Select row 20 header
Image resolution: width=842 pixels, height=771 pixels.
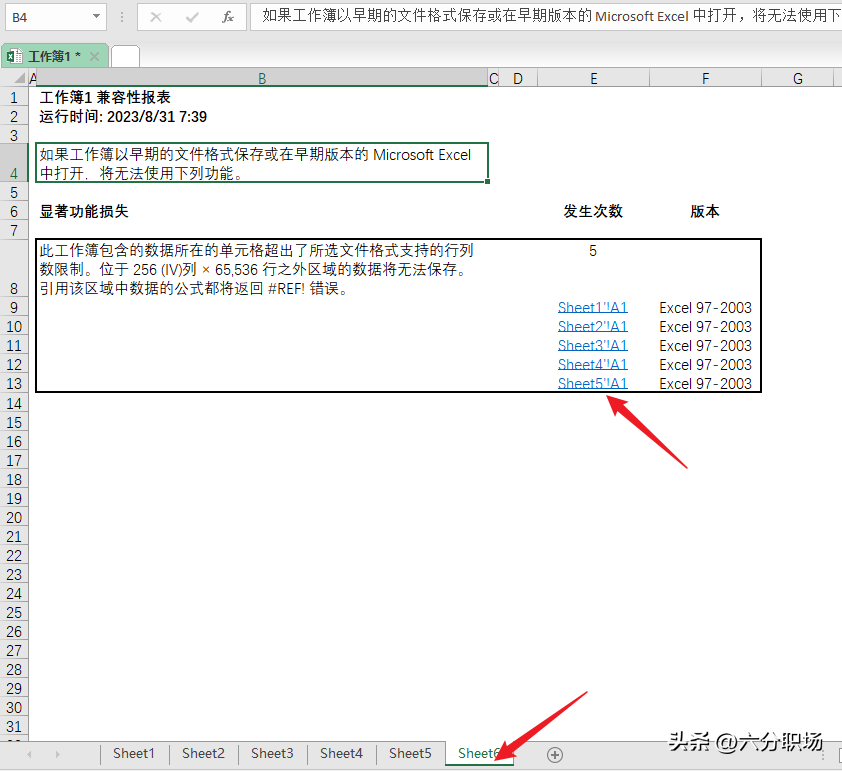coord(14,518)
